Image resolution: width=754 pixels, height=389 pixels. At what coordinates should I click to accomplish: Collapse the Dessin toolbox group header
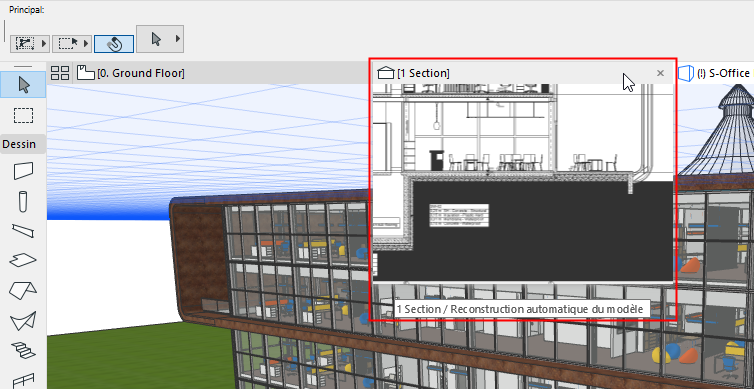[x=23, y=144]
